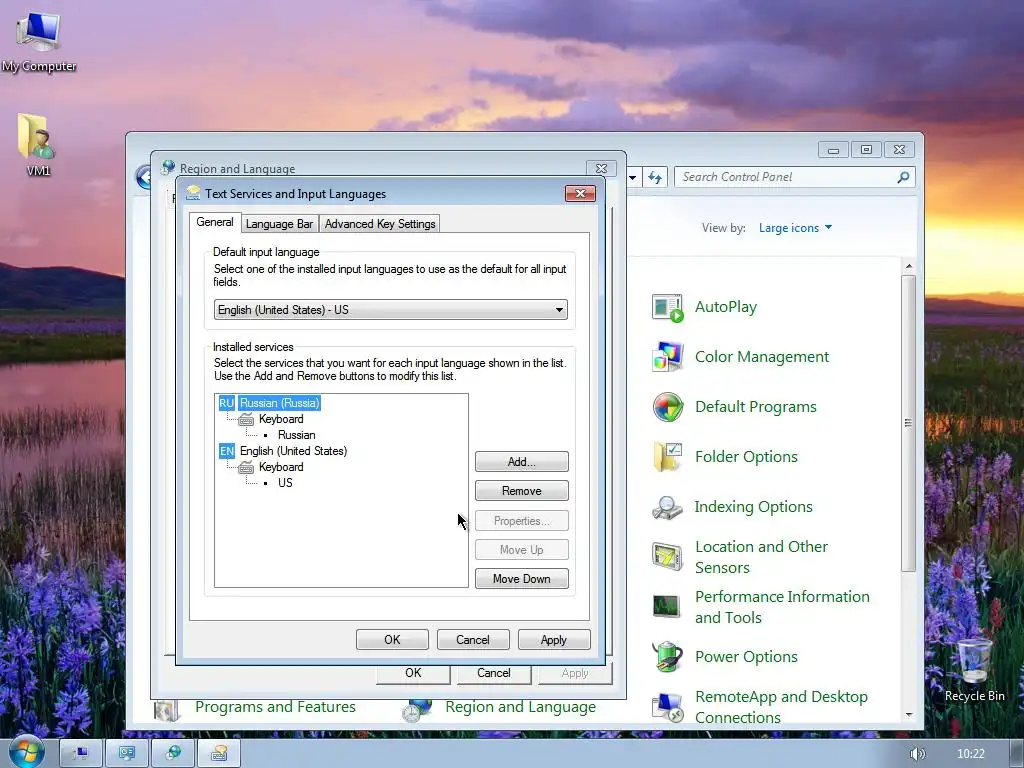Click the scrollbar down arrow in Control Panel
The width and height of the screenshot is (1024, 768).
click(x=908, y=715)
